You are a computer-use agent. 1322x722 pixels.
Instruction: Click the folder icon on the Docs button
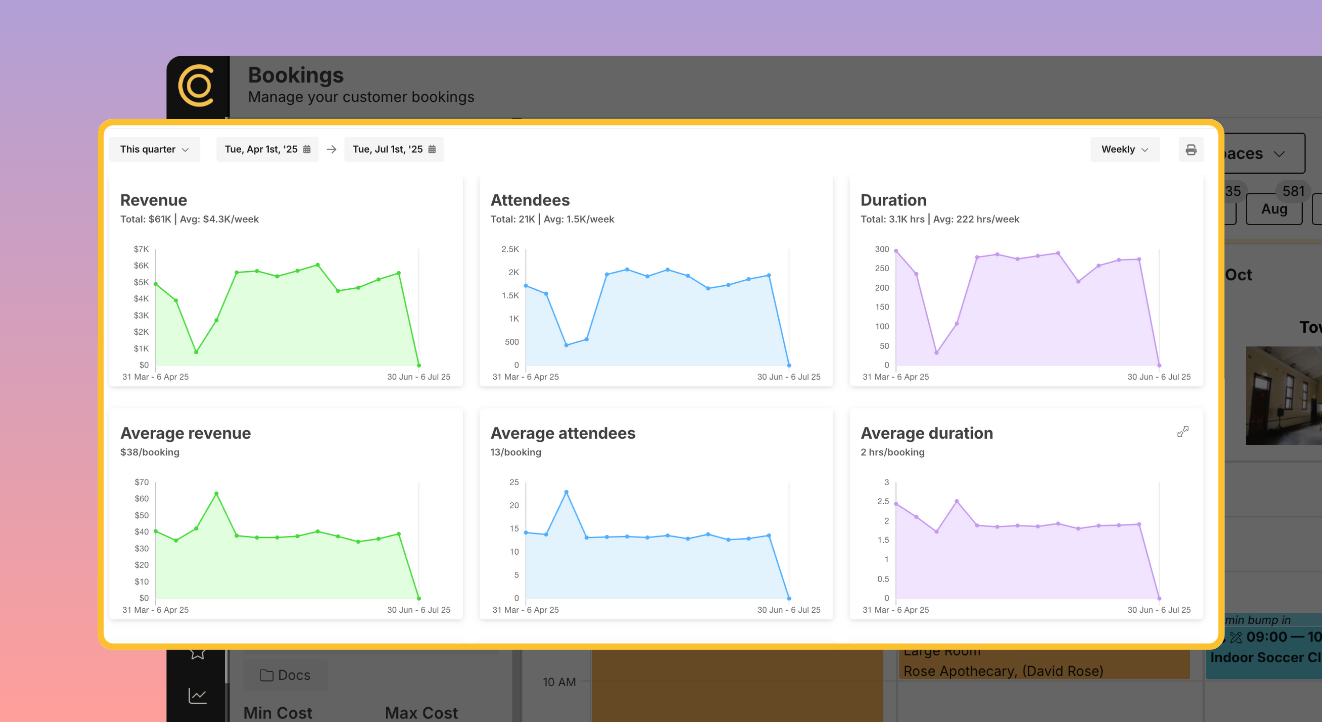pos(266,675)
